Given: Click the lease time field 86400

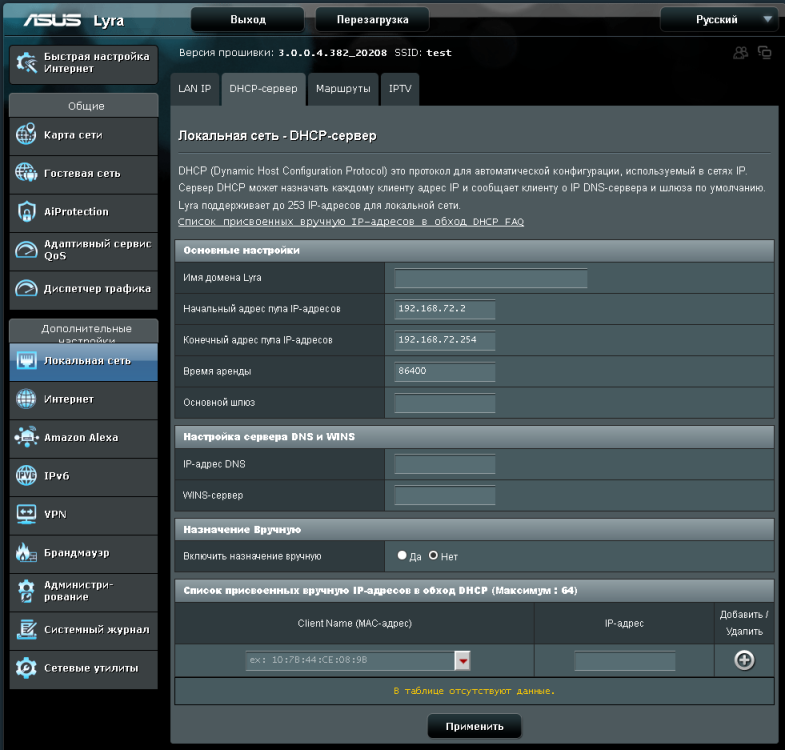Looking at the screenshot, I should pos(445,371).
